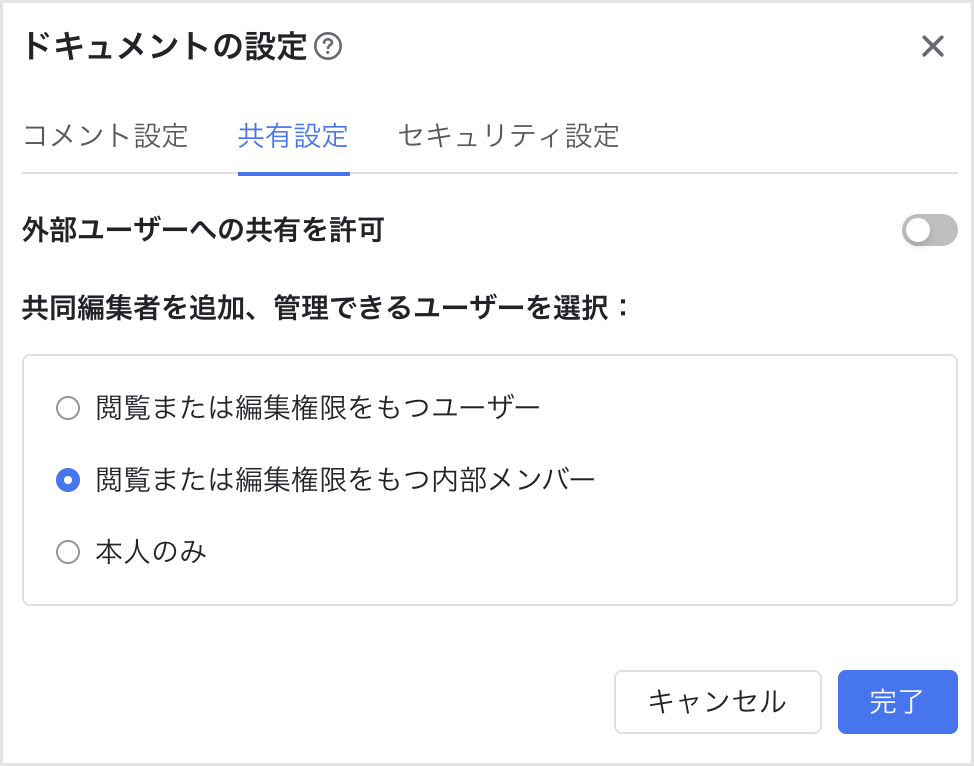The image size is (974, 766).
Task: Select radio circle for 閲覧または編集権限をもつ内部メンバー
Action: pyautogui.click(x=68, y=481)
